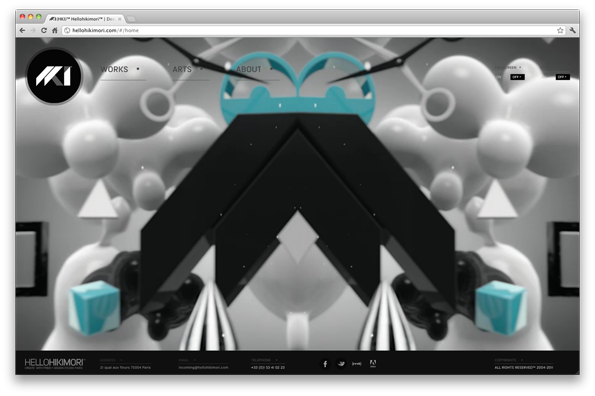Click the ALL RIGHTS RESERVED text
This screenshot has width=595, height=396.
point(524,367)
